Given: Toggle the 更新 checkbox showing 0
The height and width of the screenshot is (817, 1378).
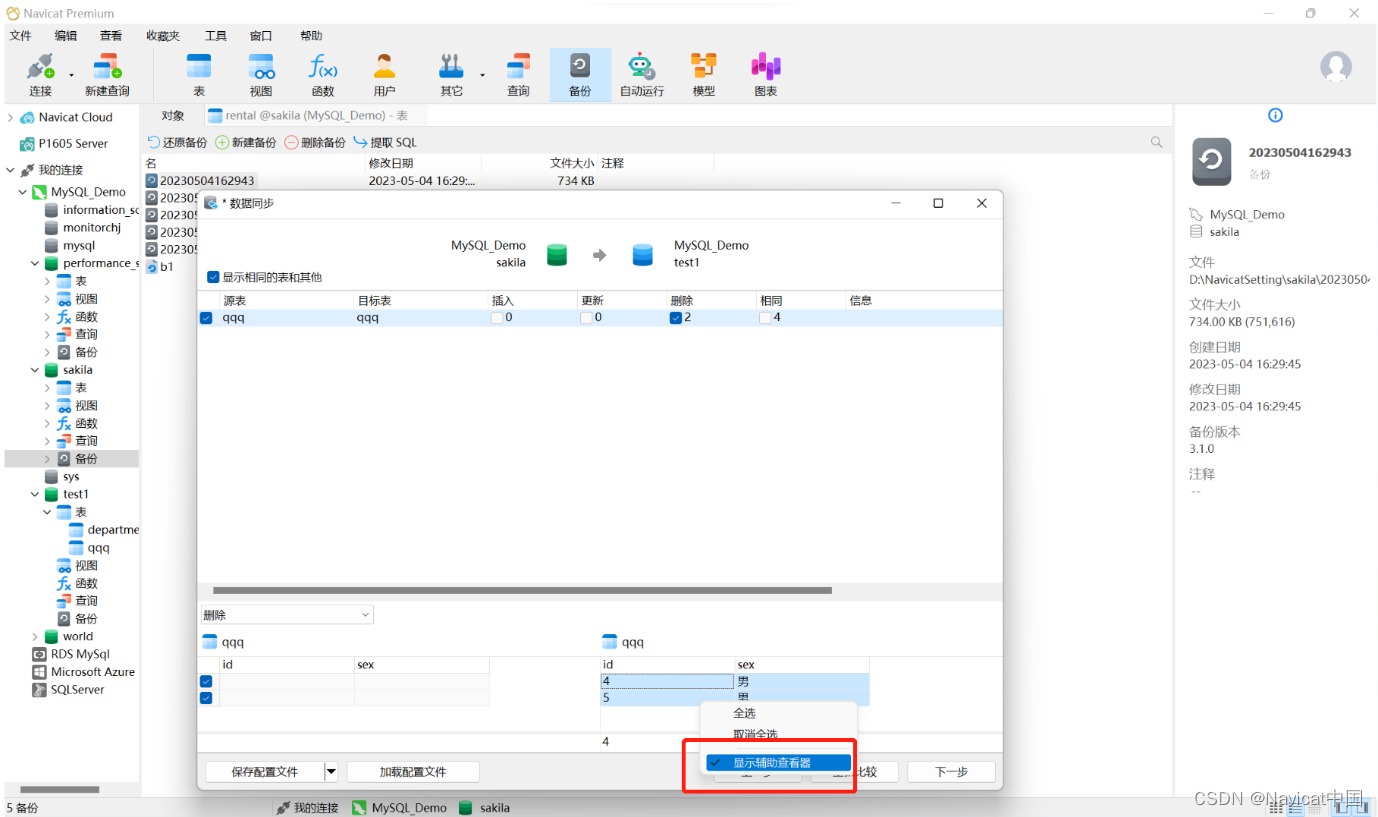Looking at the screenshot, I should click(586, 318).
